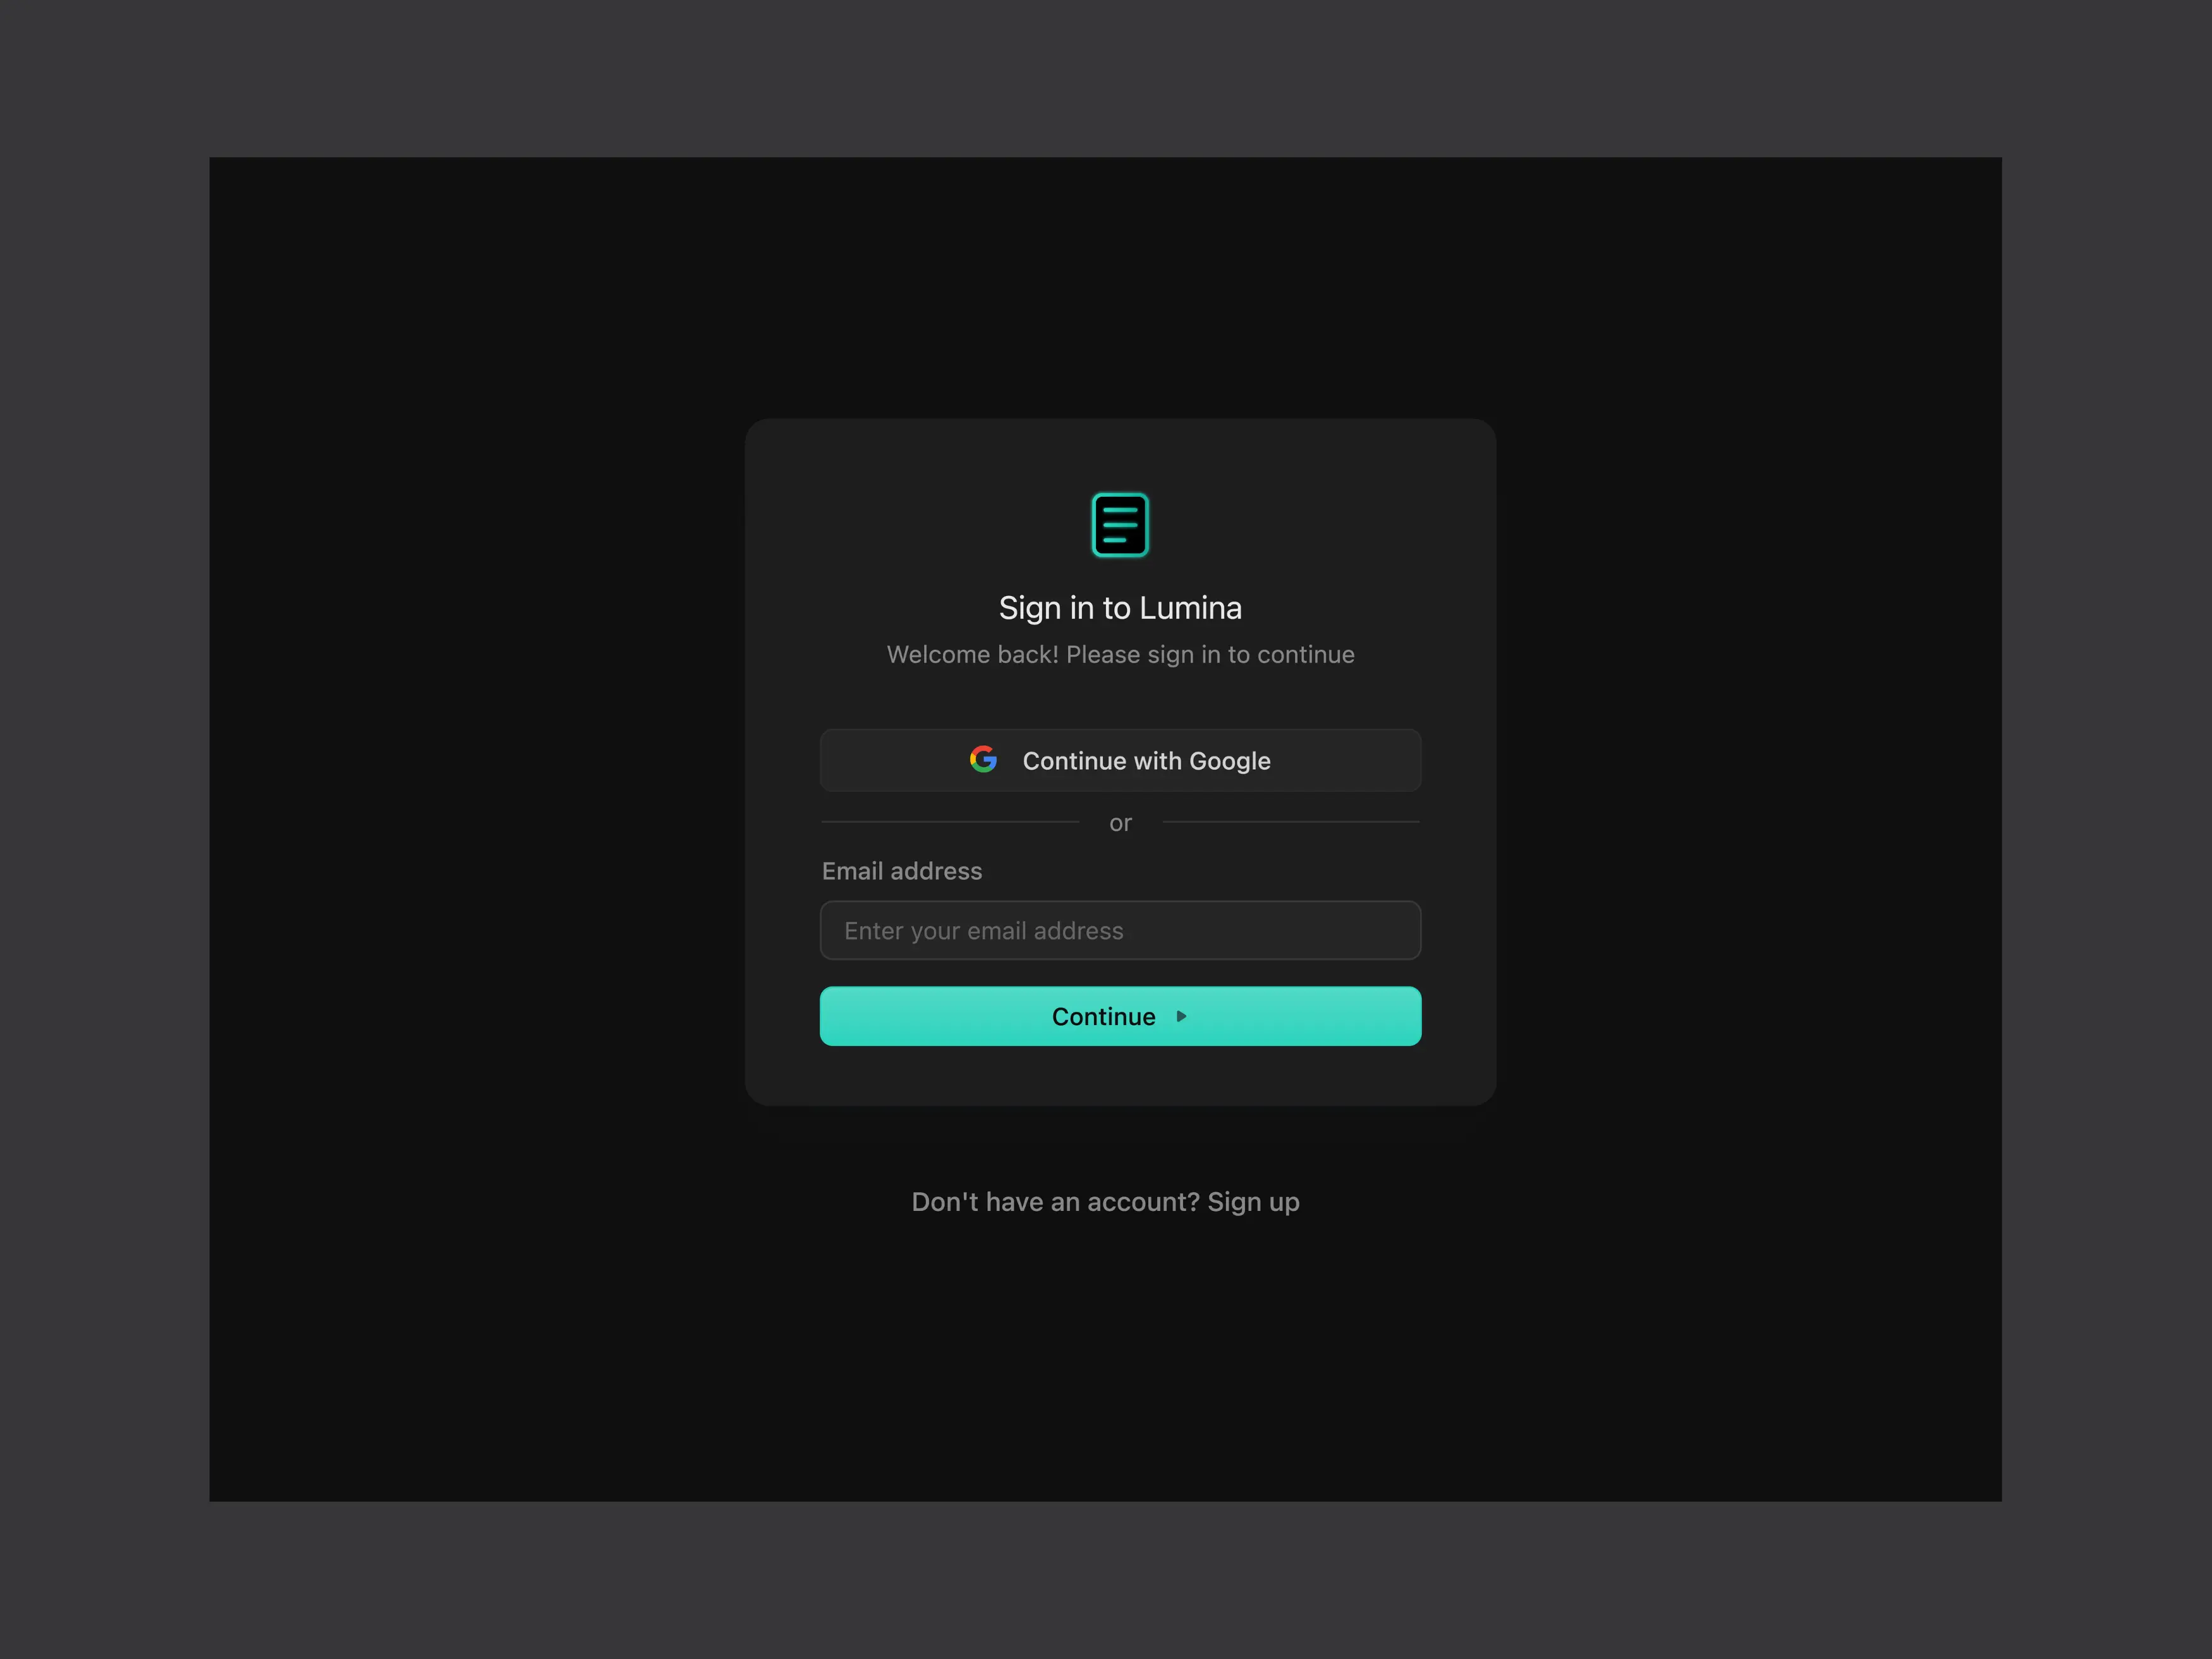Click "Continue with Google"

click(1120, 760)
